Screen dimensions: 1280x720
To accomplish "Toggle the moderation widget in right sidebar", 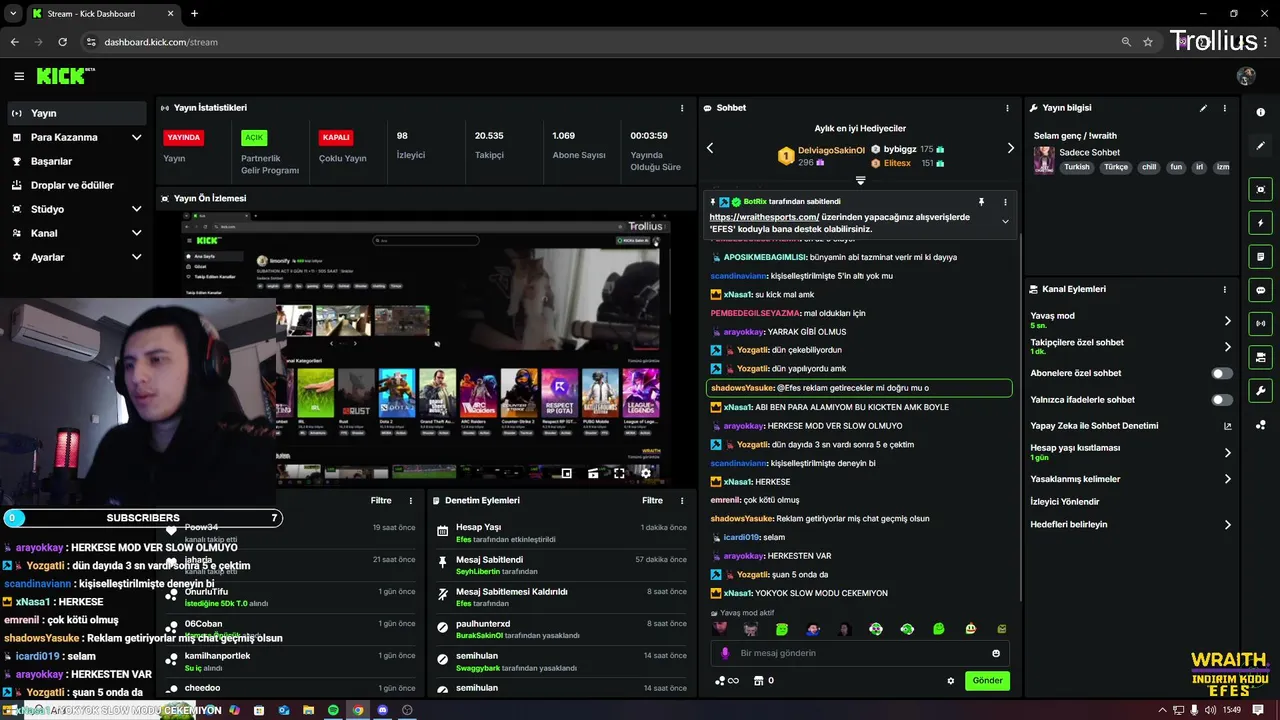I will tap(1260, 357).
